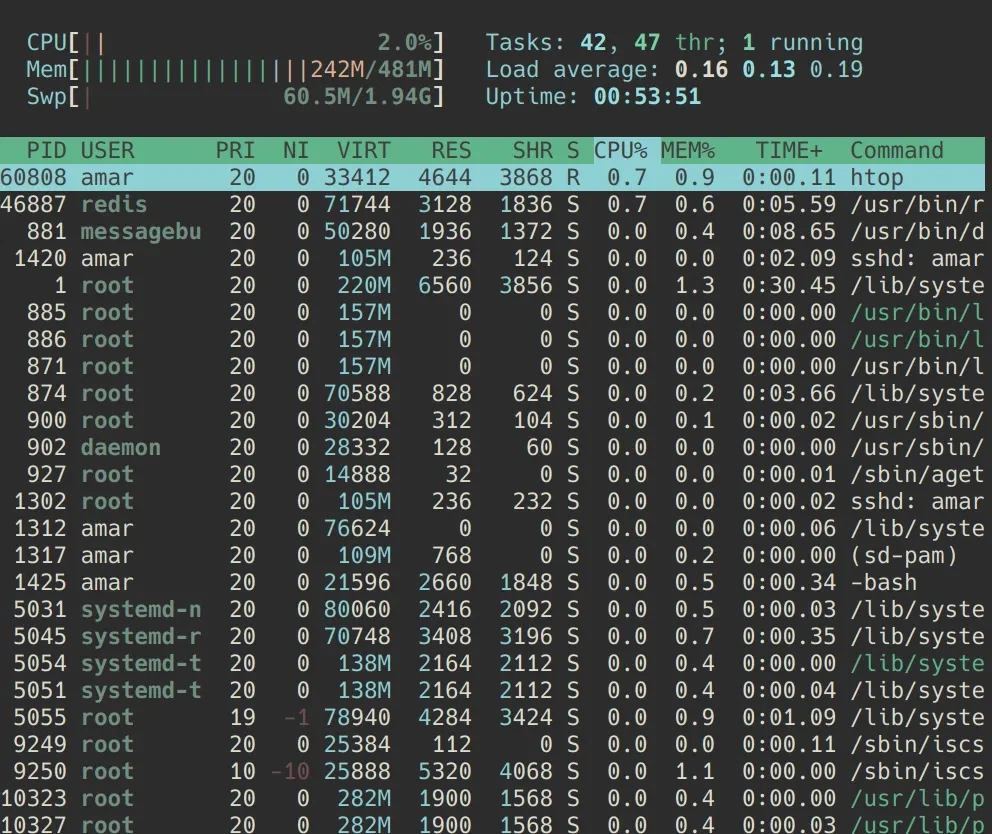Select the (sd-pam) process row 1317

(492, 556)
